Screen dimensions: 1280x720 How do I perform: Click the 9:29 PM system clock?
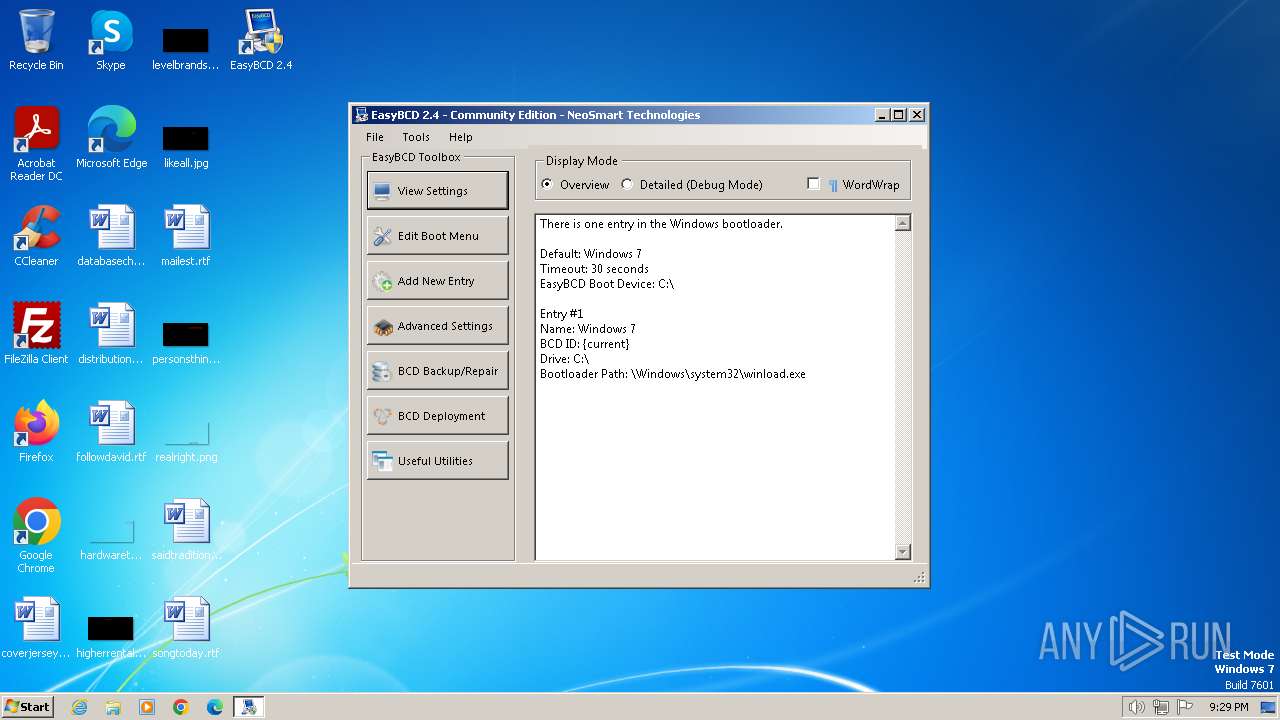tap(1228, 707)
